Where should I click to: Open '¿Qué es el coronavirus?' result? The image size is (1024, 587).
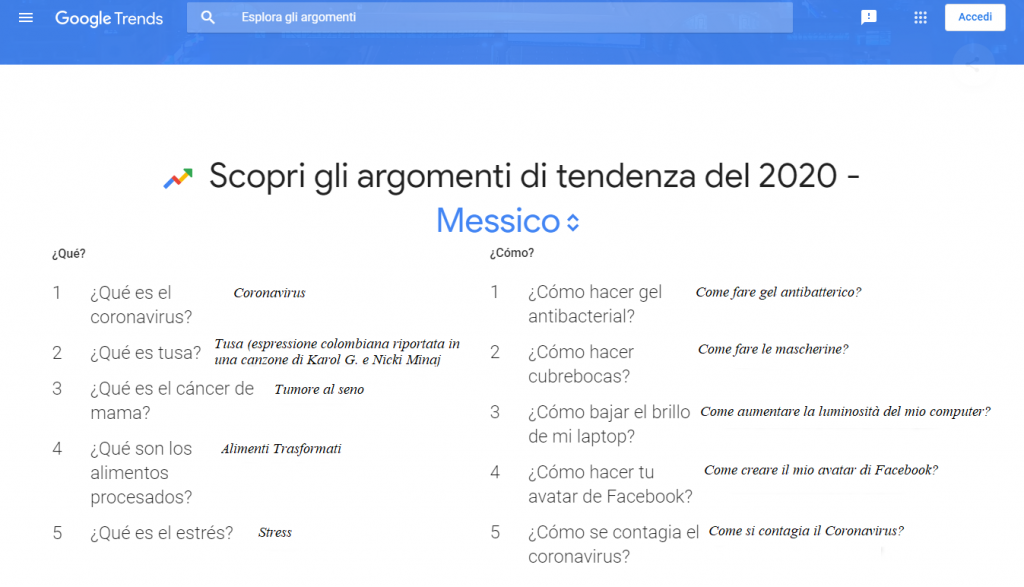141,305
